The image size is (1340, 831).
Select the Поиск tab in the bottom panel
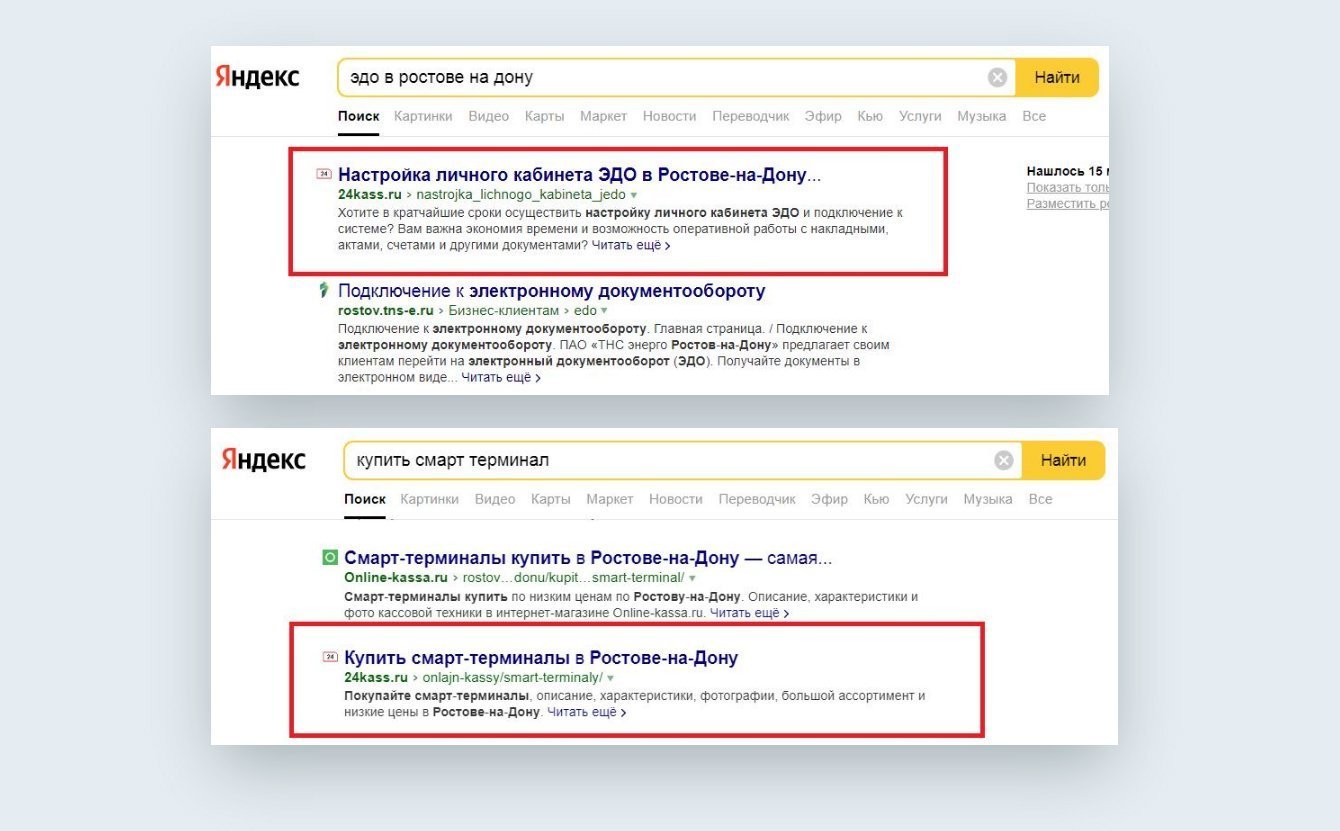(365, 499)
